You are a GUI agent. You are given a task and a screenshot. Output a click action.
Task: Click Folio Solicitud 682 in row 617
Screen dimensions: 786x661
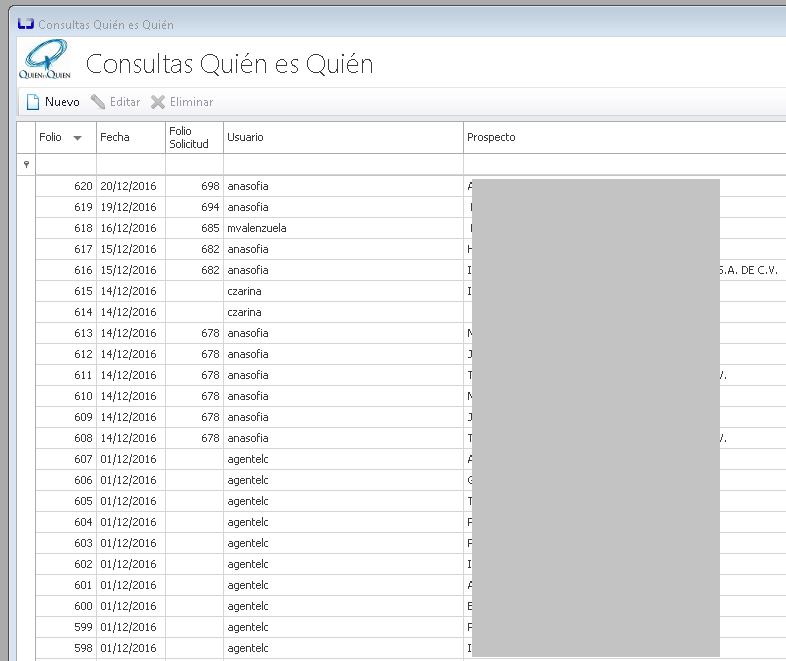(211, 249)
